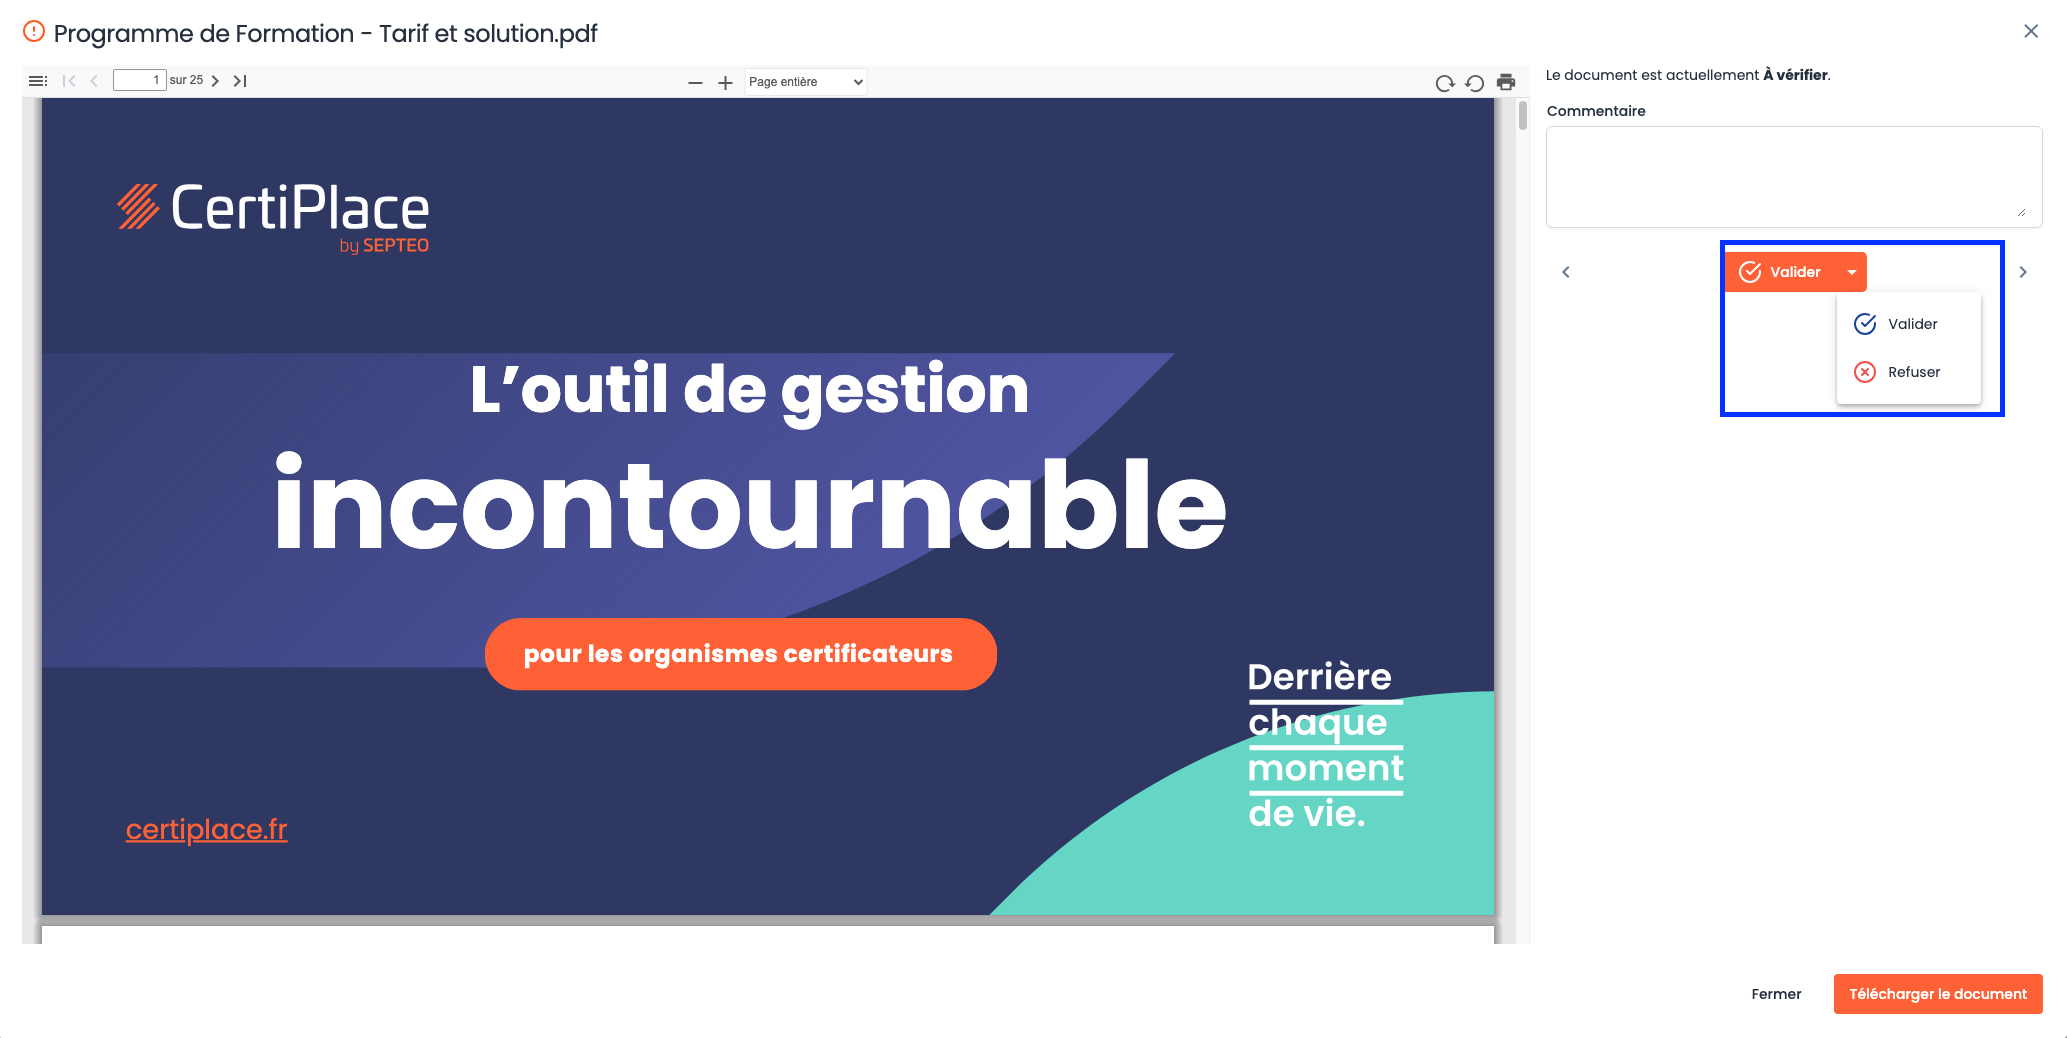The image size is (2067, 1038).
Task: Click the document status warning icon
Action: pyautogui.click(x=34, y=32)
